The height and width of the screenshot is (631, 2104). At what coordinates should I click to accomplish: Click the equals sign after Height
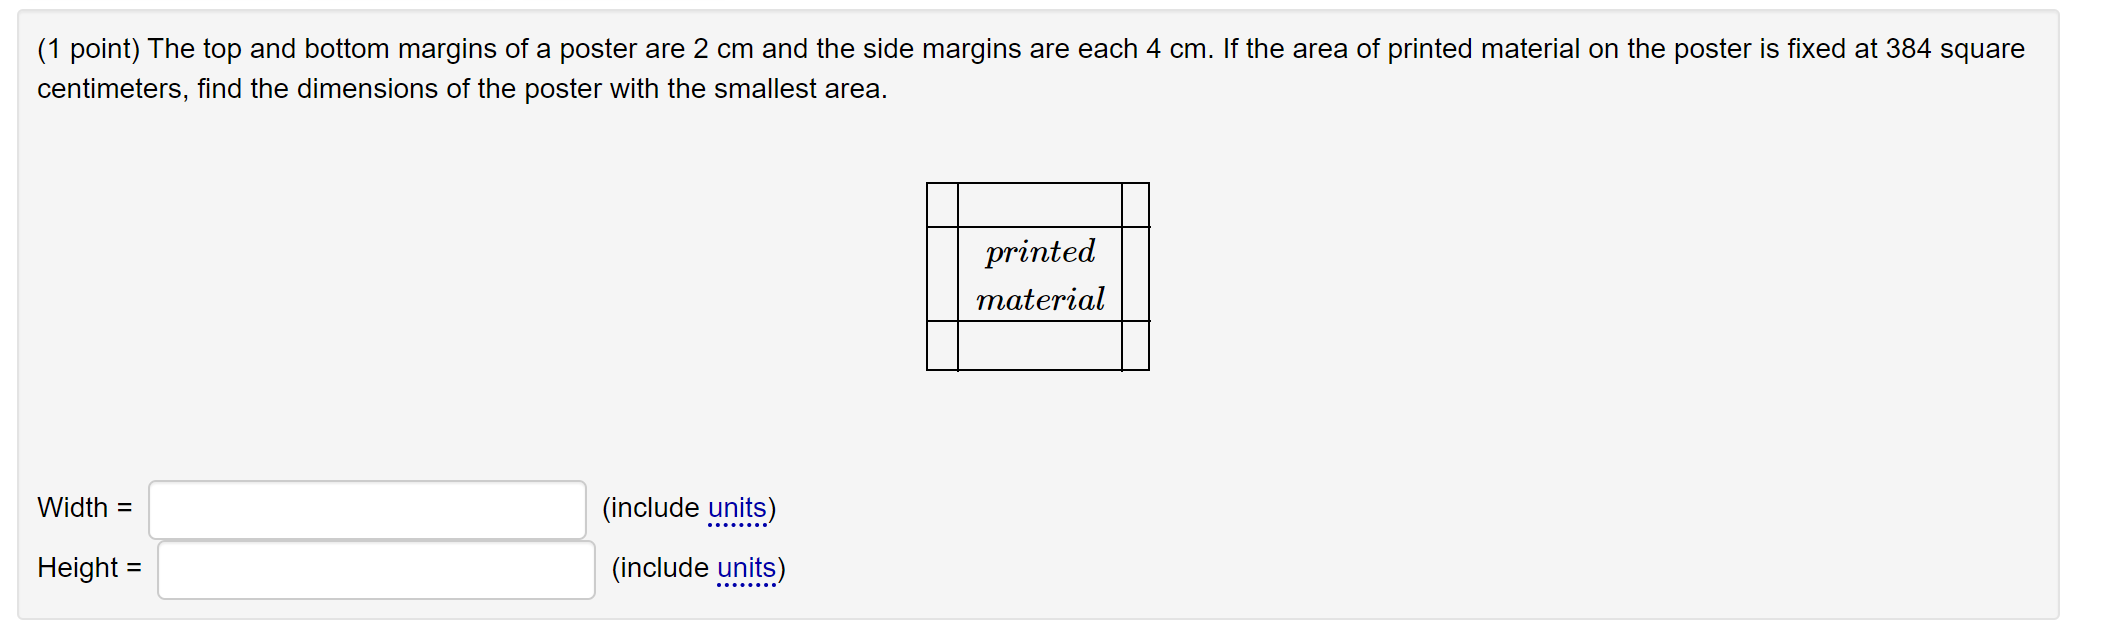point(133,568)
